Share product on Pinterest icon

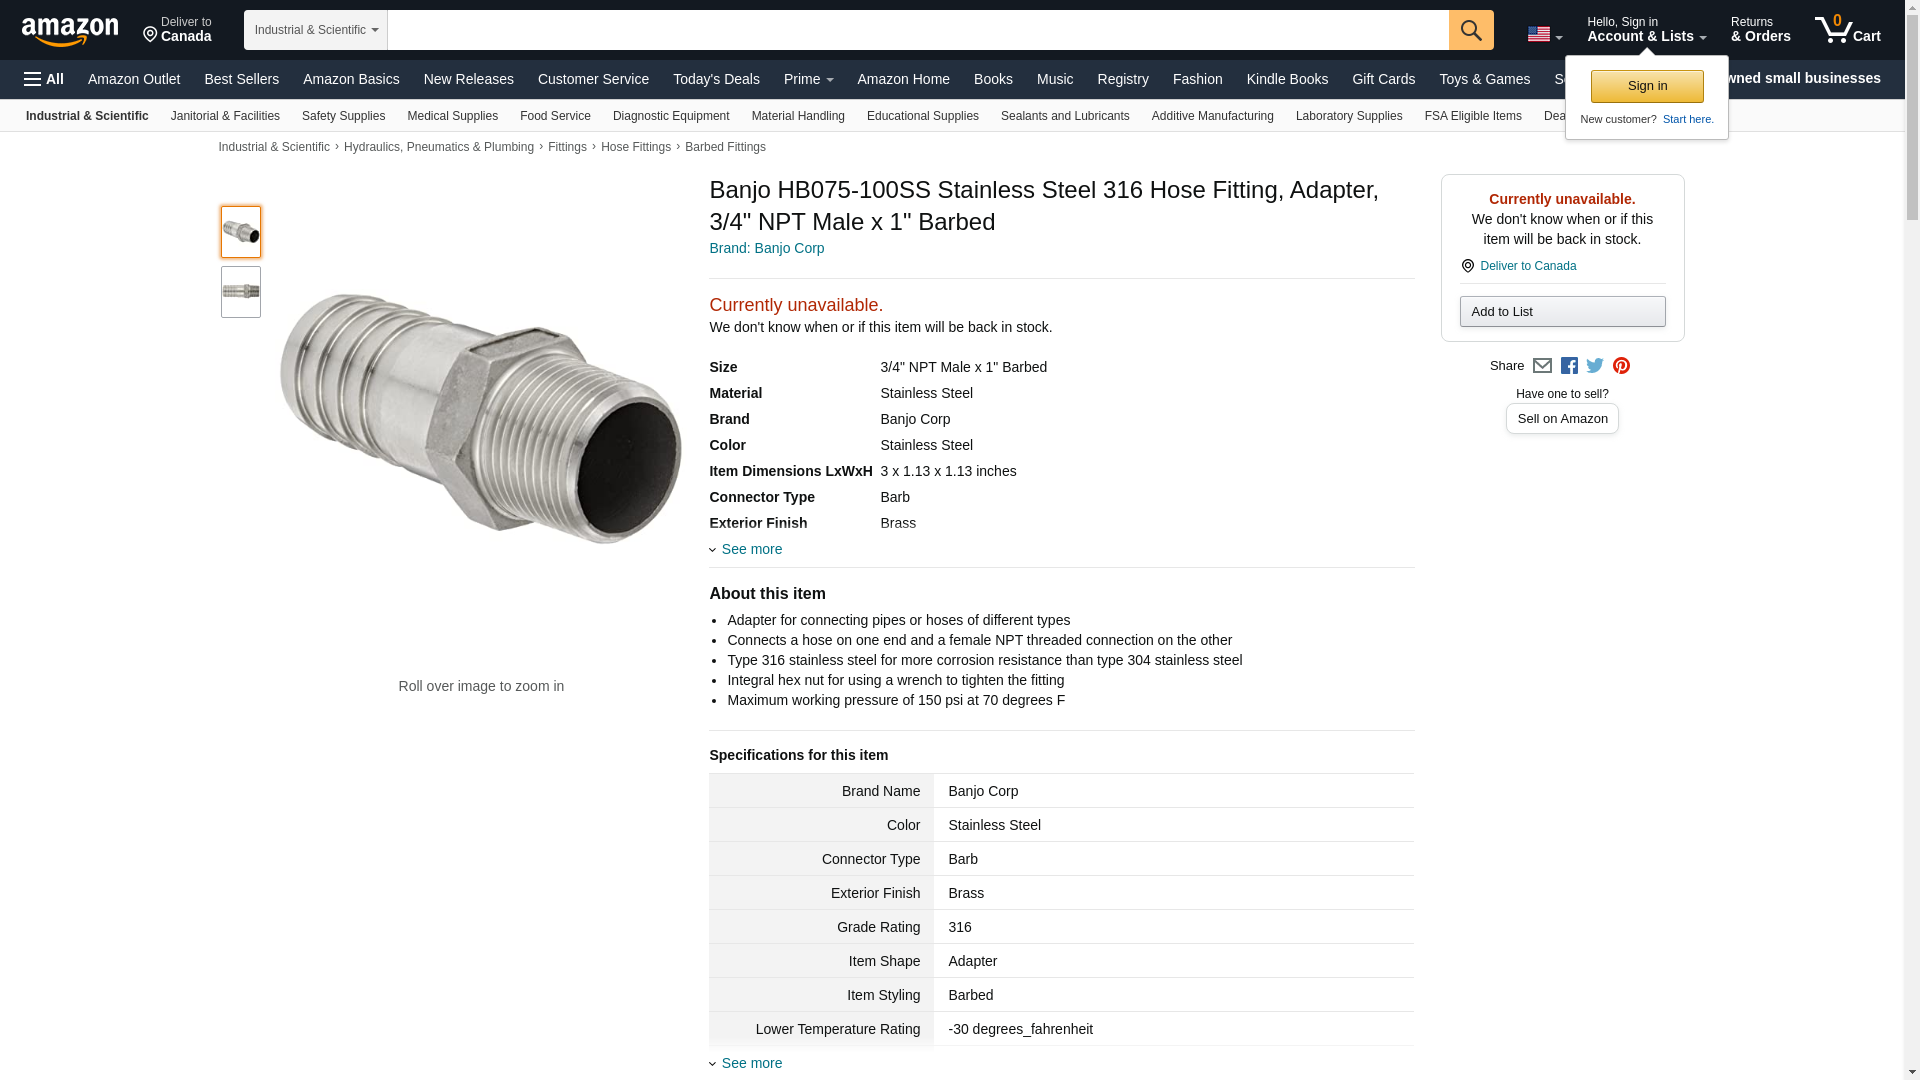coord(1621,366)
